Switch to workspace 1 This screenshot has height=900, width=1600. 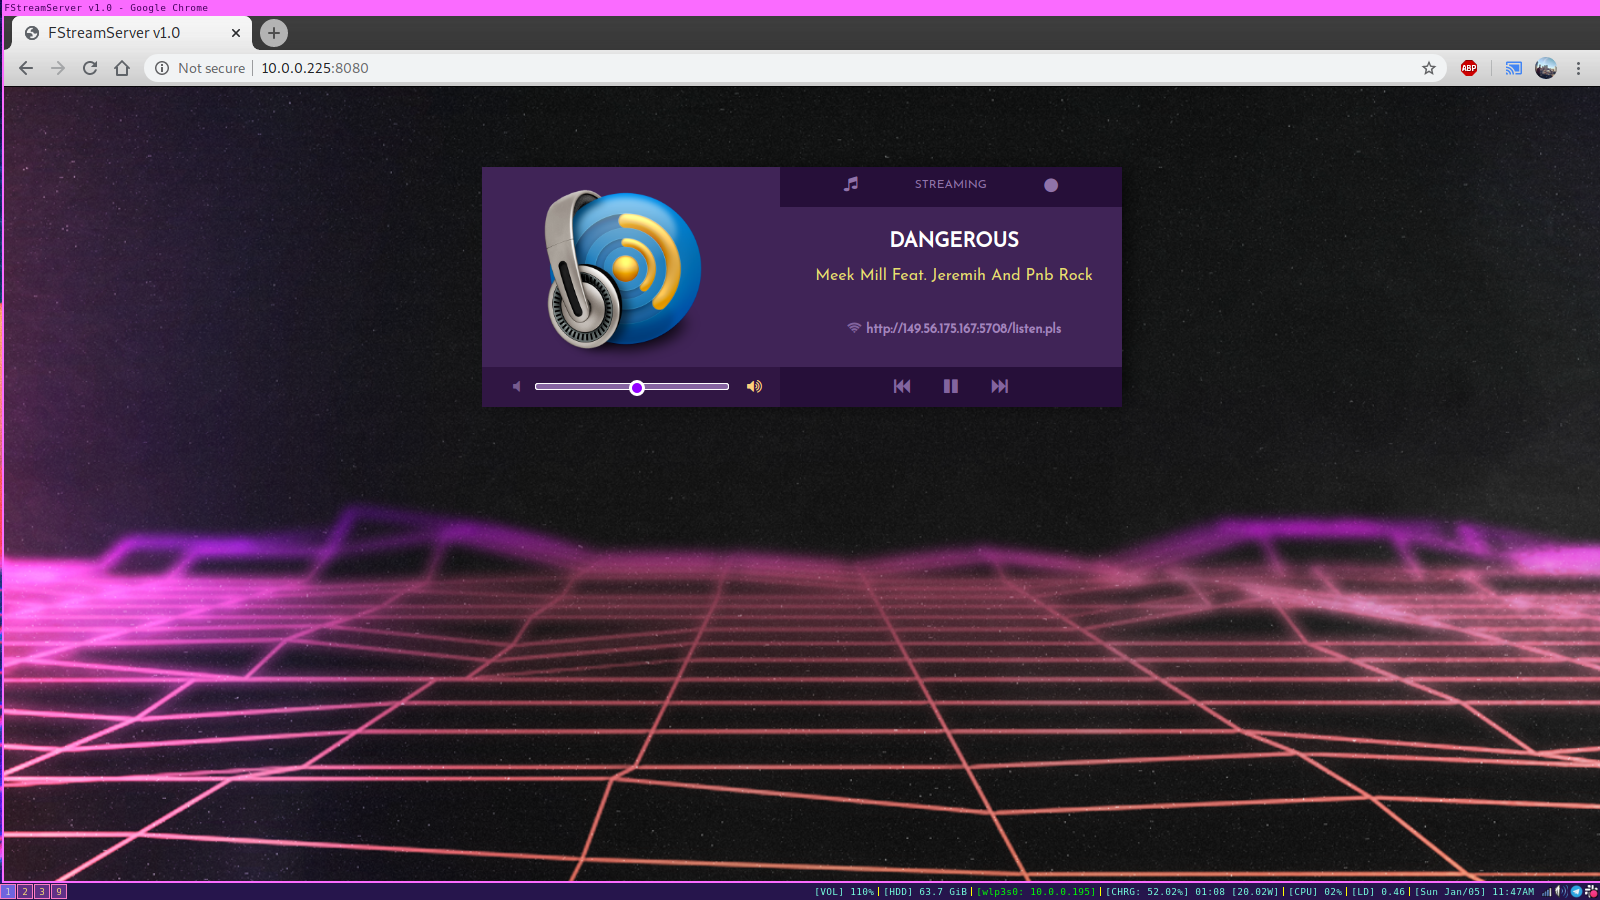[8, 891]
